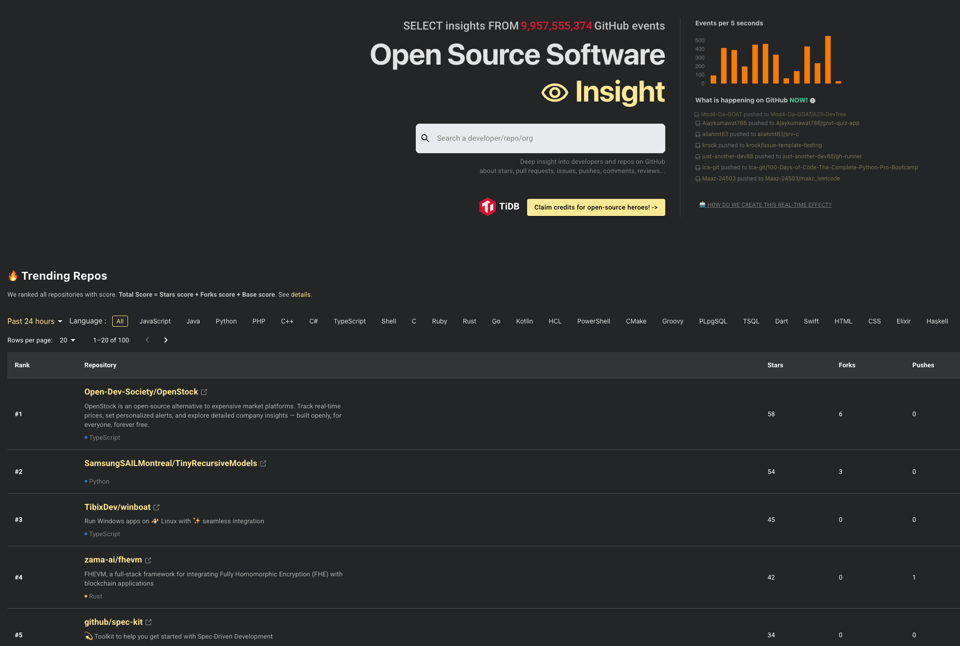The image size is (960, 646).
Task: Open the 'Rows per page' dropdown
Action: (66, 340)
